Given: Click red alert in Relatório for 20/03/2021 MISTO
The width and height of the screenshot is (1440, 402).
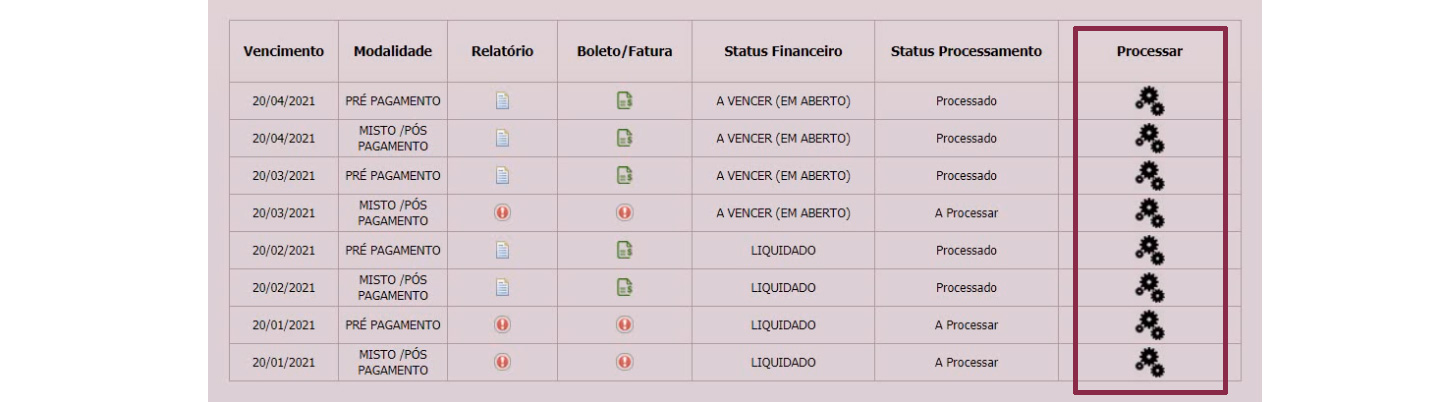Looking at the screenshot, I should click(x=502, y=213).
